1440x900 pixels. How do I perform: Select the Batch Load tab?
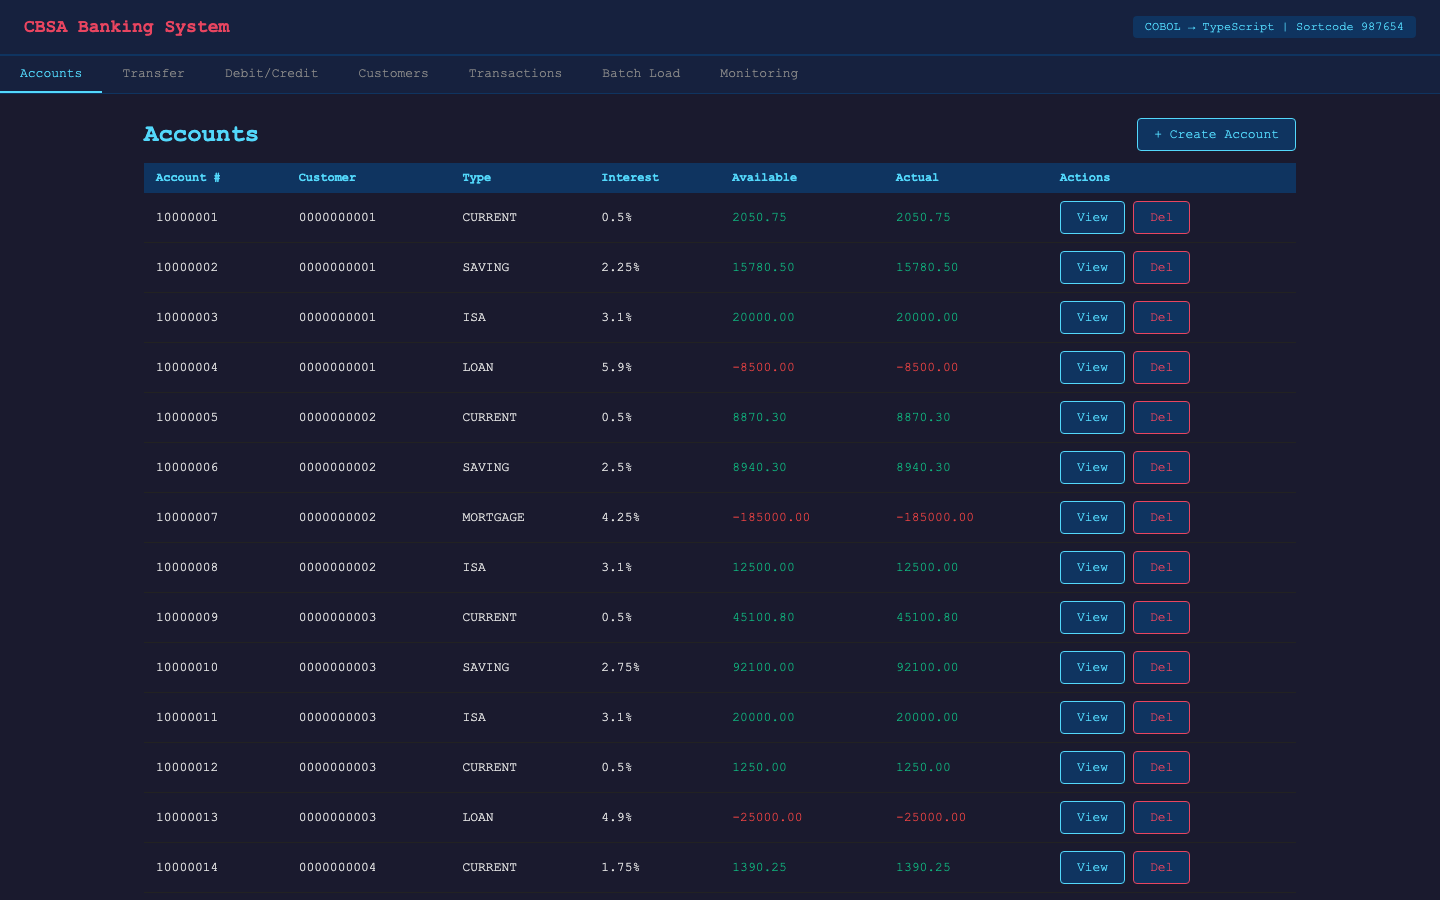point(640,74)
